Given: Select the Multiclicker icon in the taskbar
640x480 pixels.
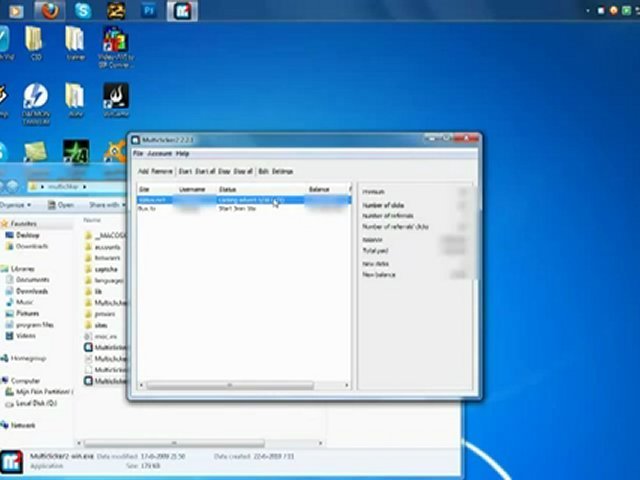Looking at the screenshot, I should click(x=182, y=12).
